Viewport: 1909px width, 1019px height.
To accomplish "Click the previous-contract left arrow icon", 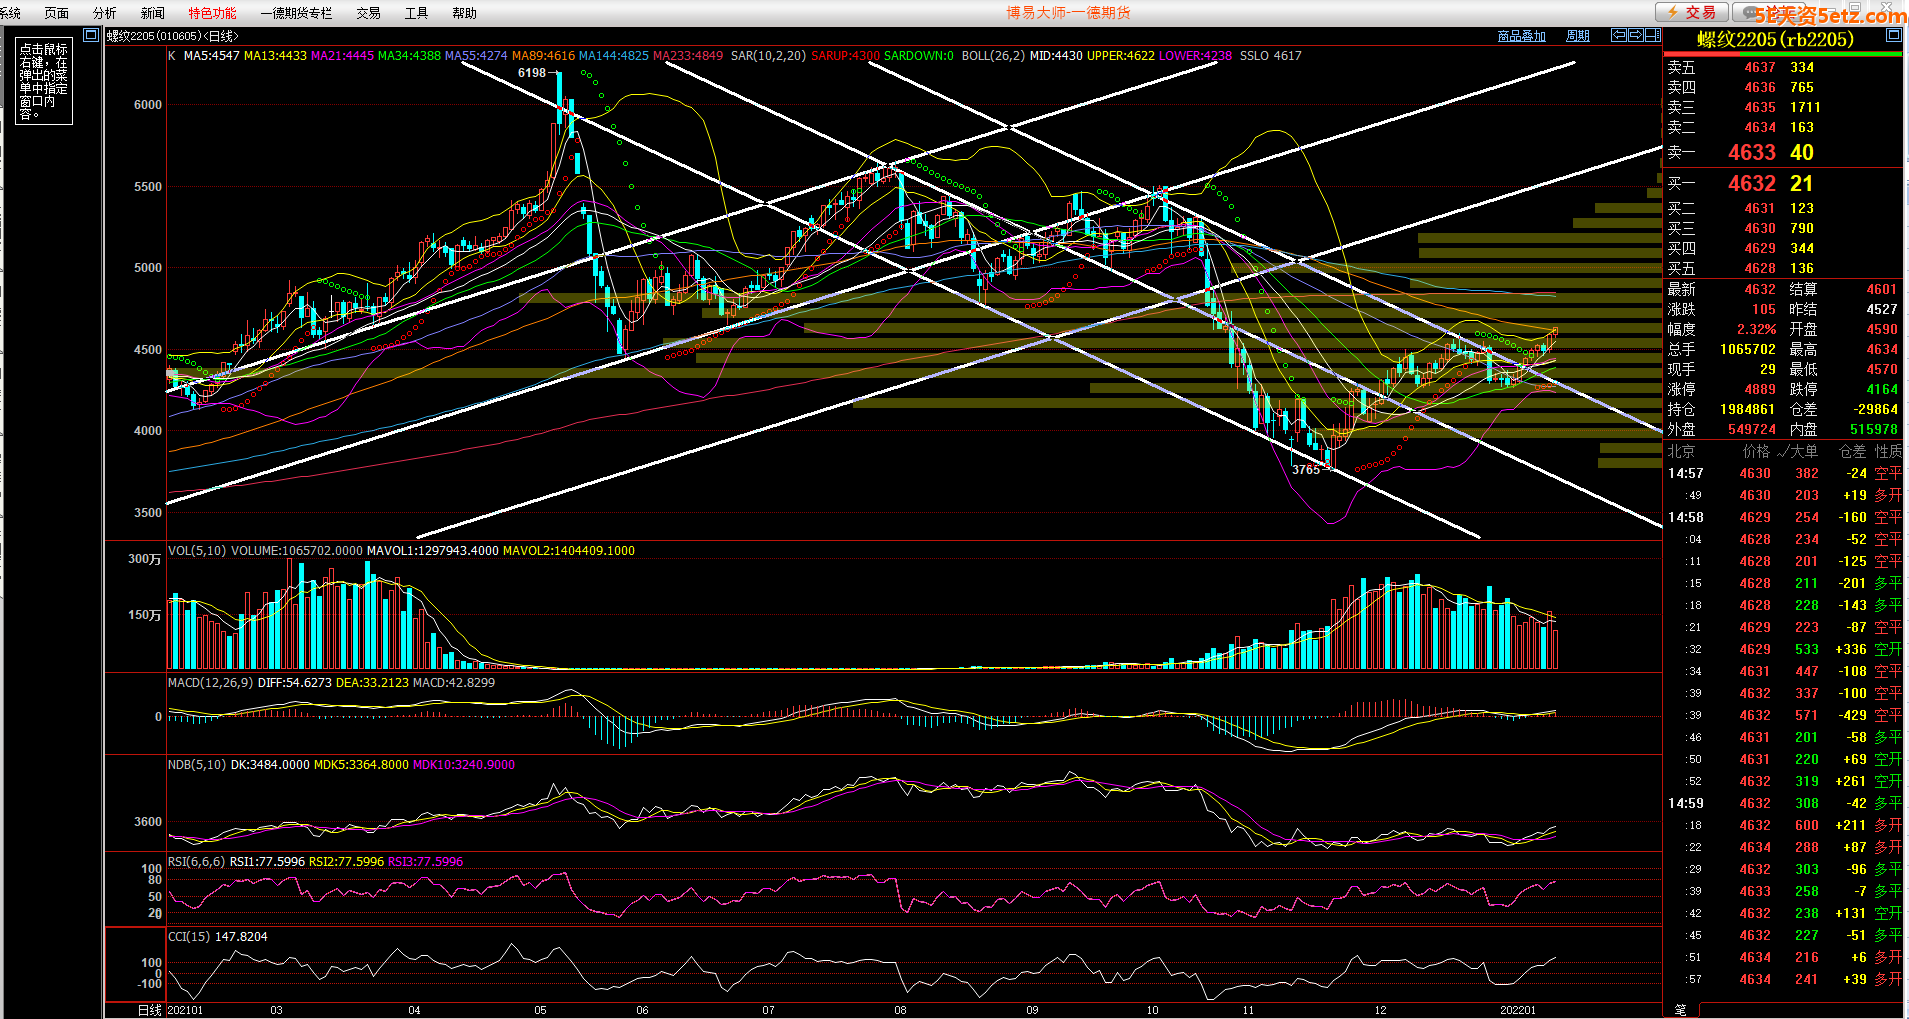I will 1618,35.
